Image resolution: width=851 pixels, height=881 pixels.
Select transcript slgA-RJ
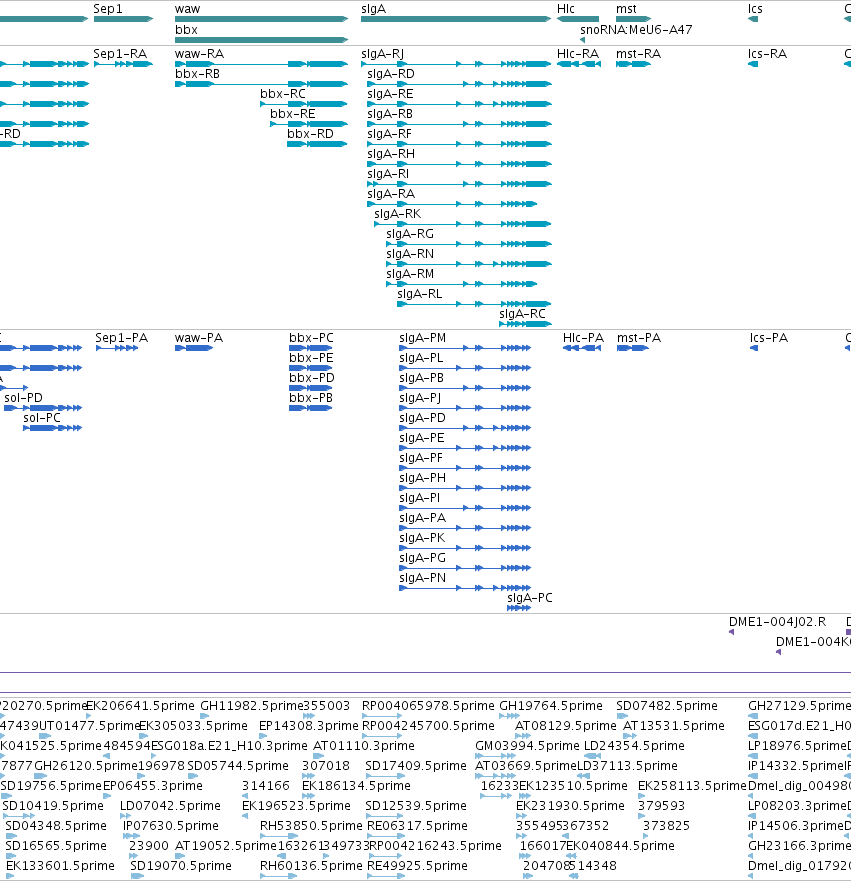[456, 64]
